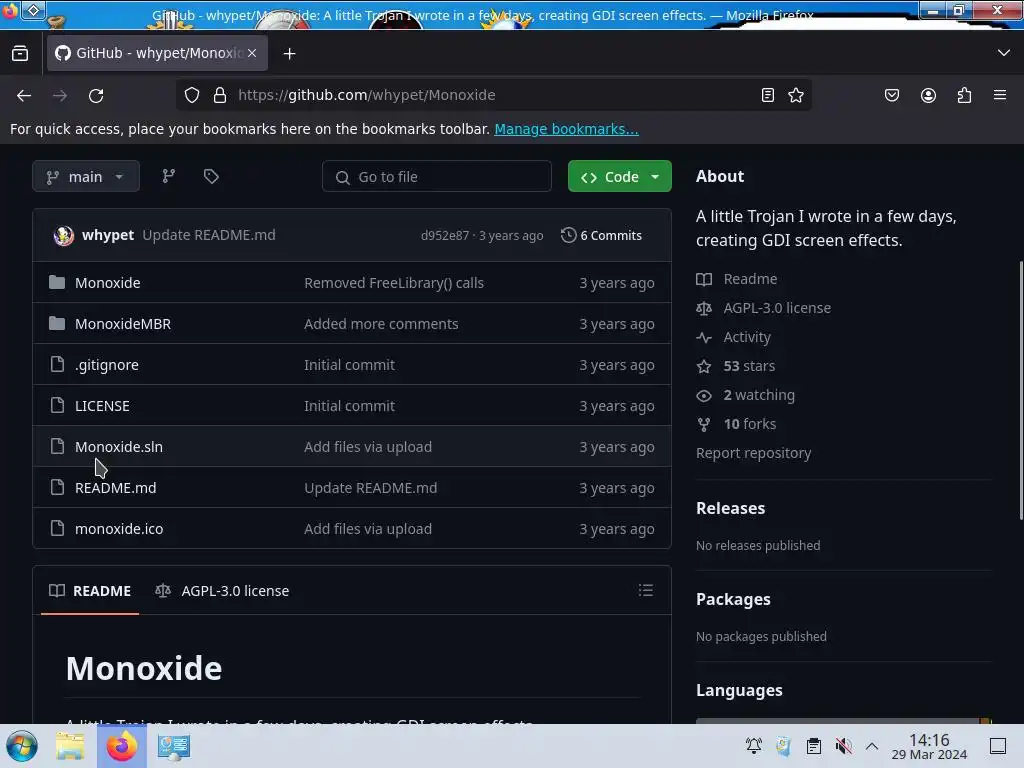
Task: Open the 'Added more comments' commit message
Action: pyautogui.click(x=381, y=324)
